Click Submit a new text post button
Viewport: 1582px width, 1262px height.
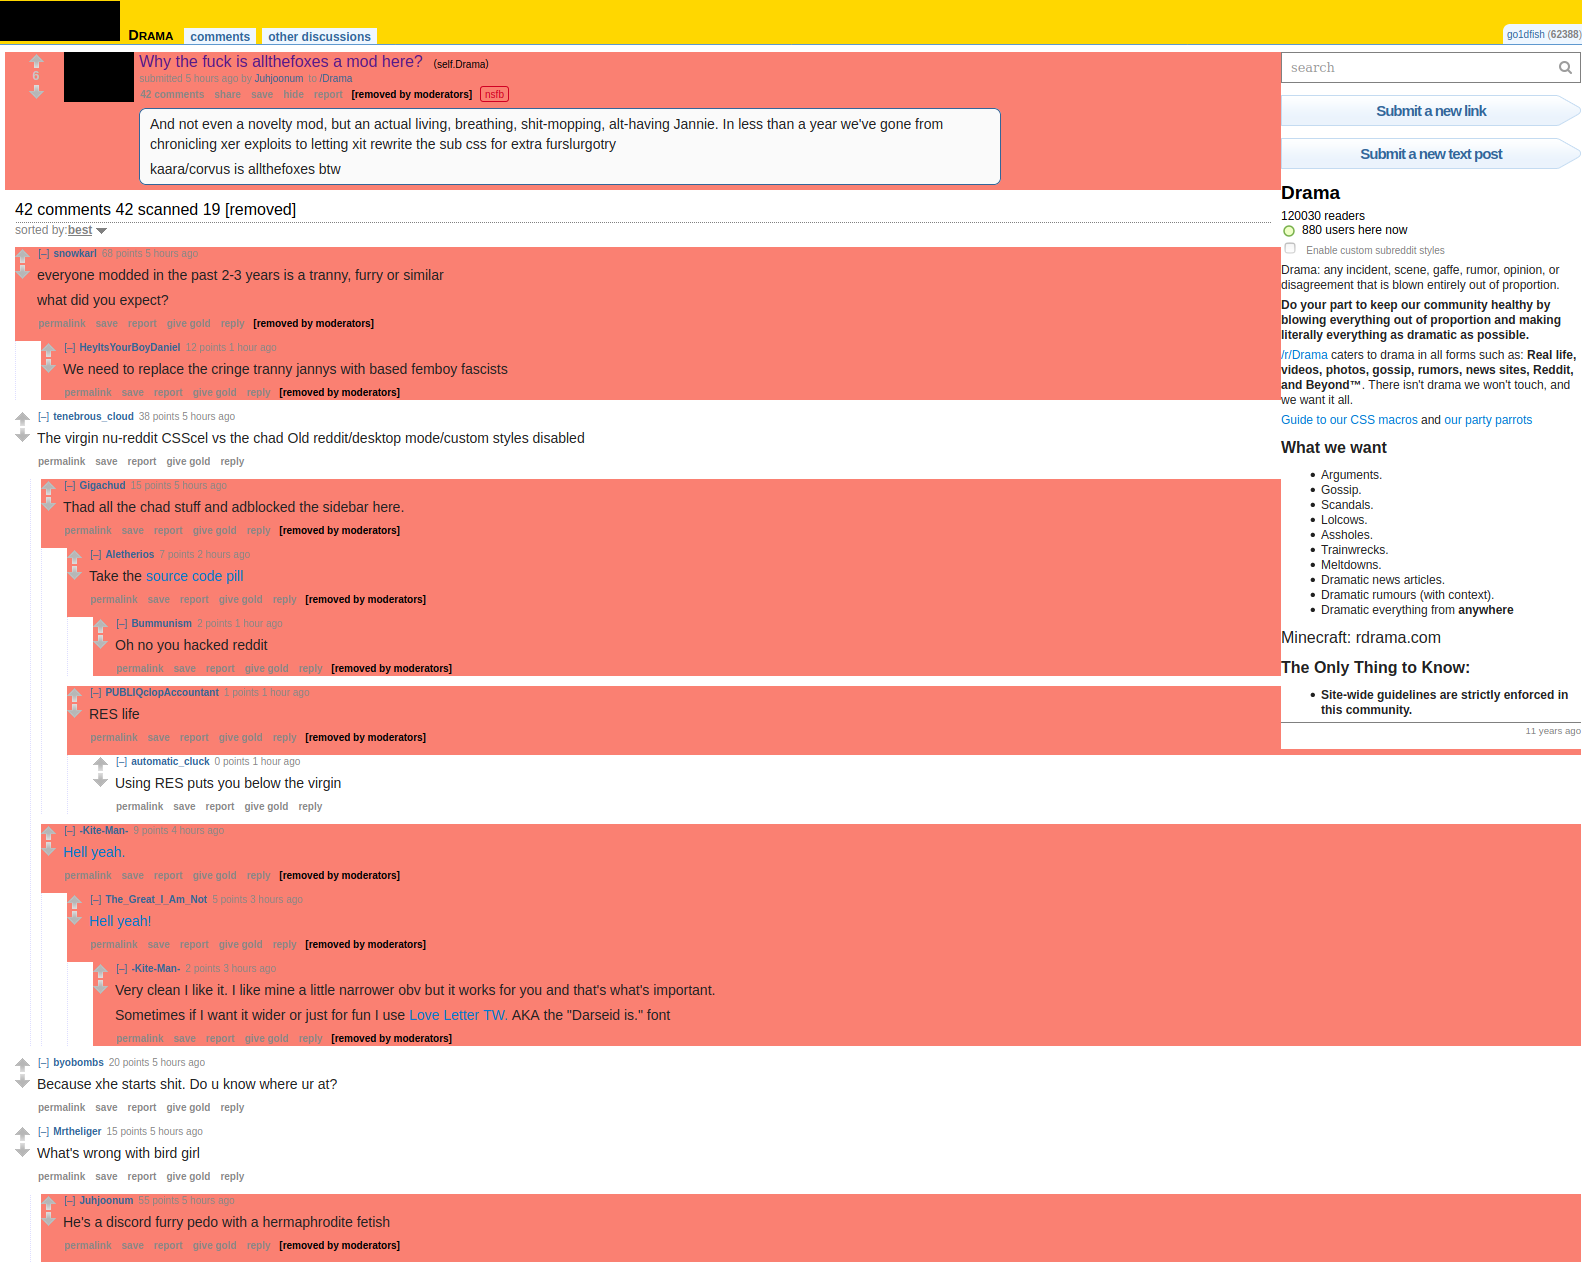pyautogui.click(x=1431, y=154)
